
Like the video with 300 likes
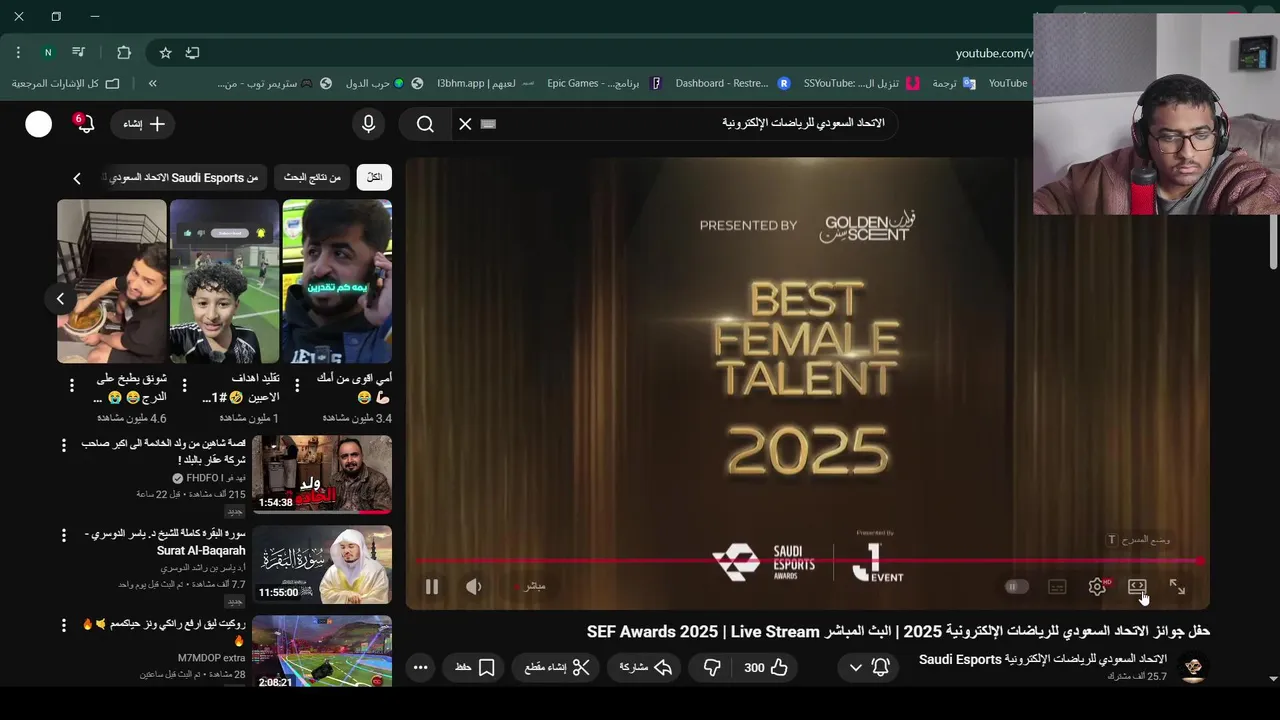coord(766,667)
